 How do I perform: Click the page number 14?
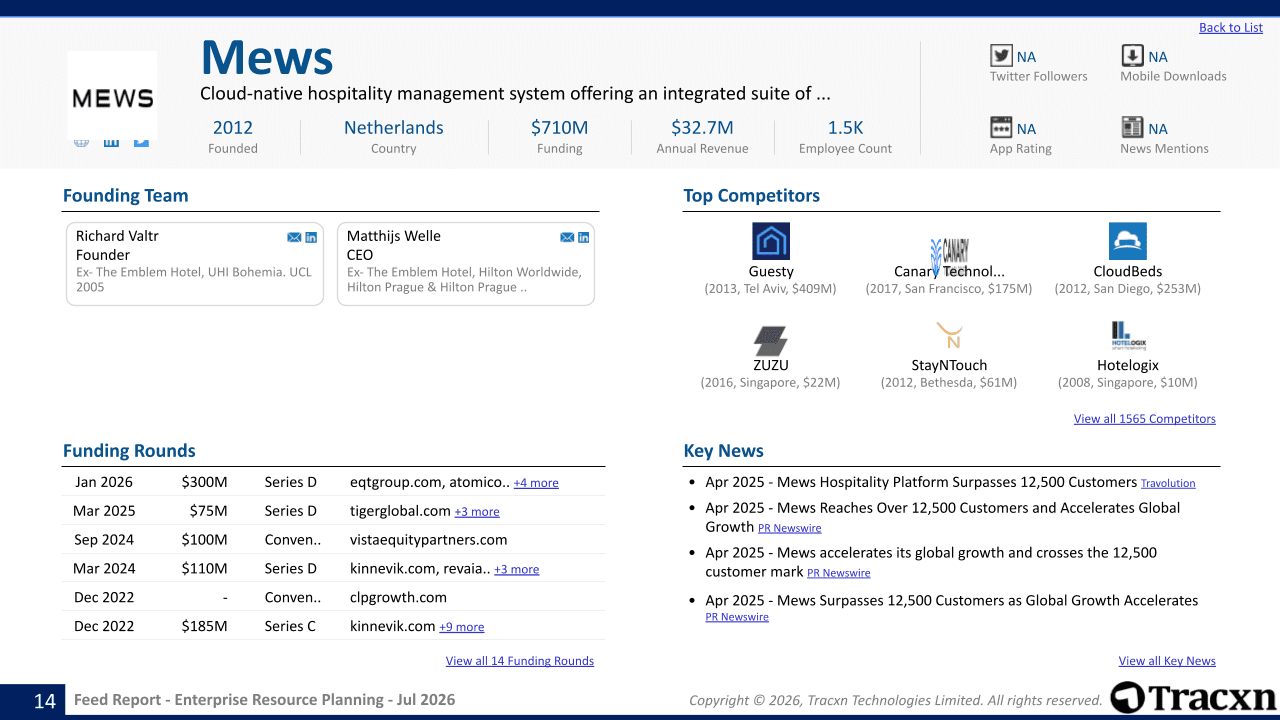point(45,701)
